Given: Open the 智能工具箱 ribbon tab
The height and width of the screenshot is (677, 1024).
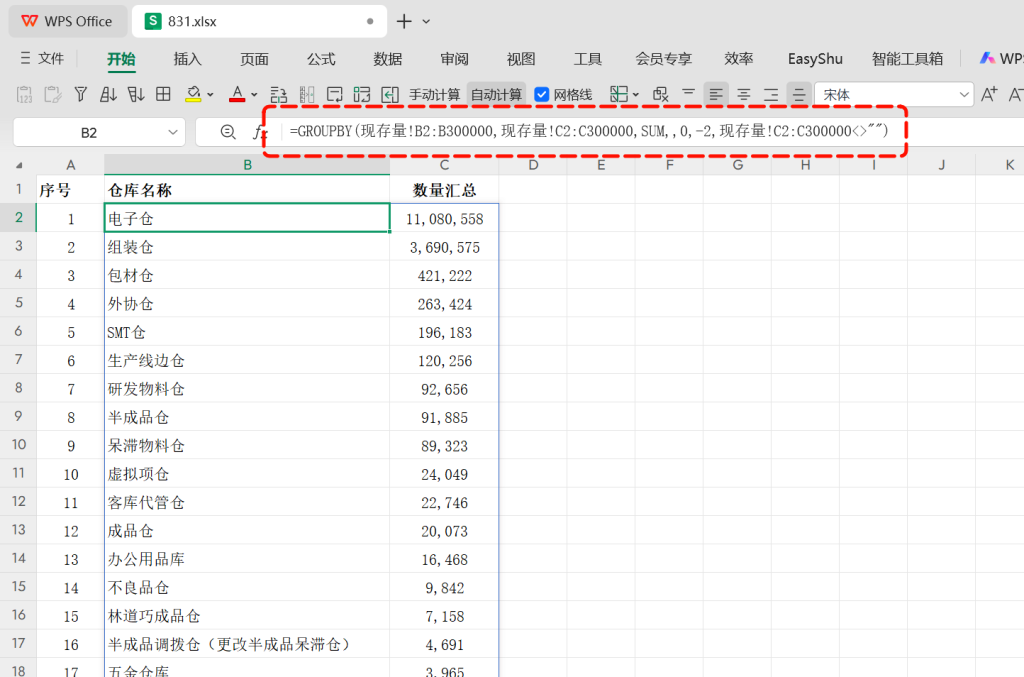Looking at the screenshot, I should click(x=907, y=59).
